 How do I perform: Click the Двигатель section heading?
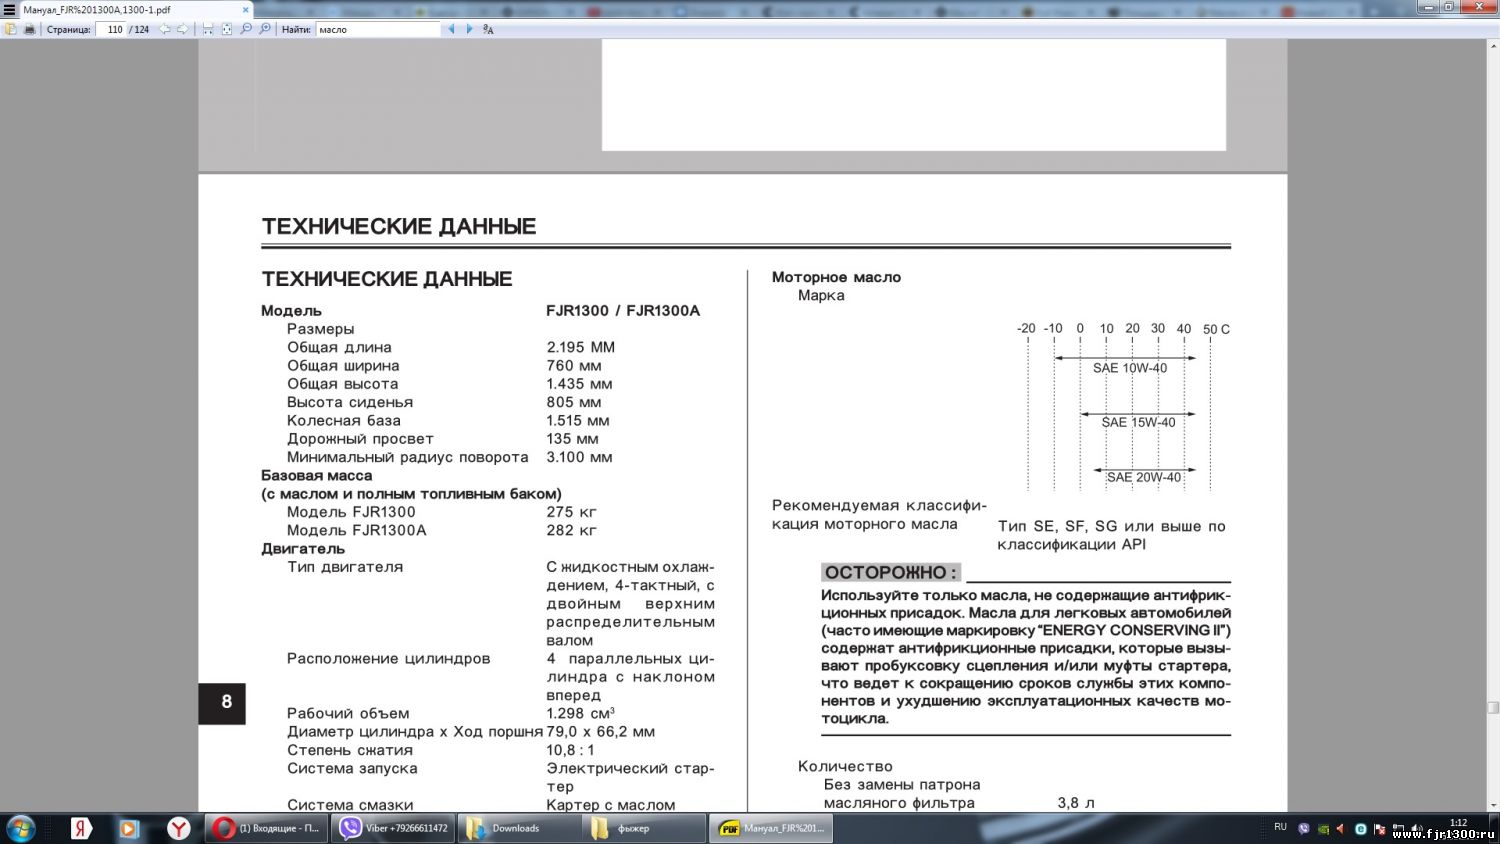[x=303, y=549]
